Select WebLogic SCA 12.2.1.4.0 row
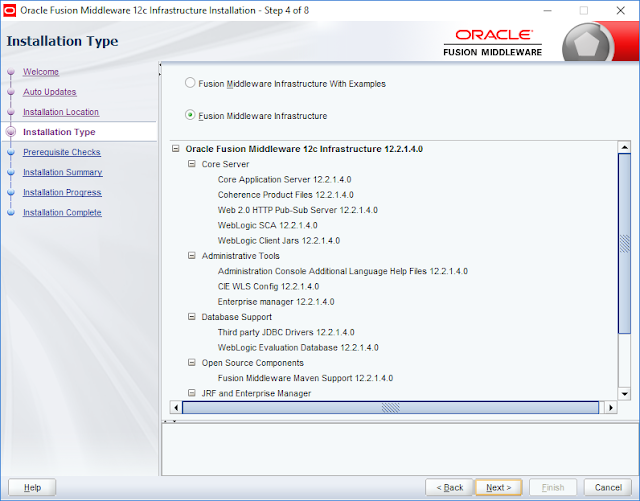 click(267, 225)
